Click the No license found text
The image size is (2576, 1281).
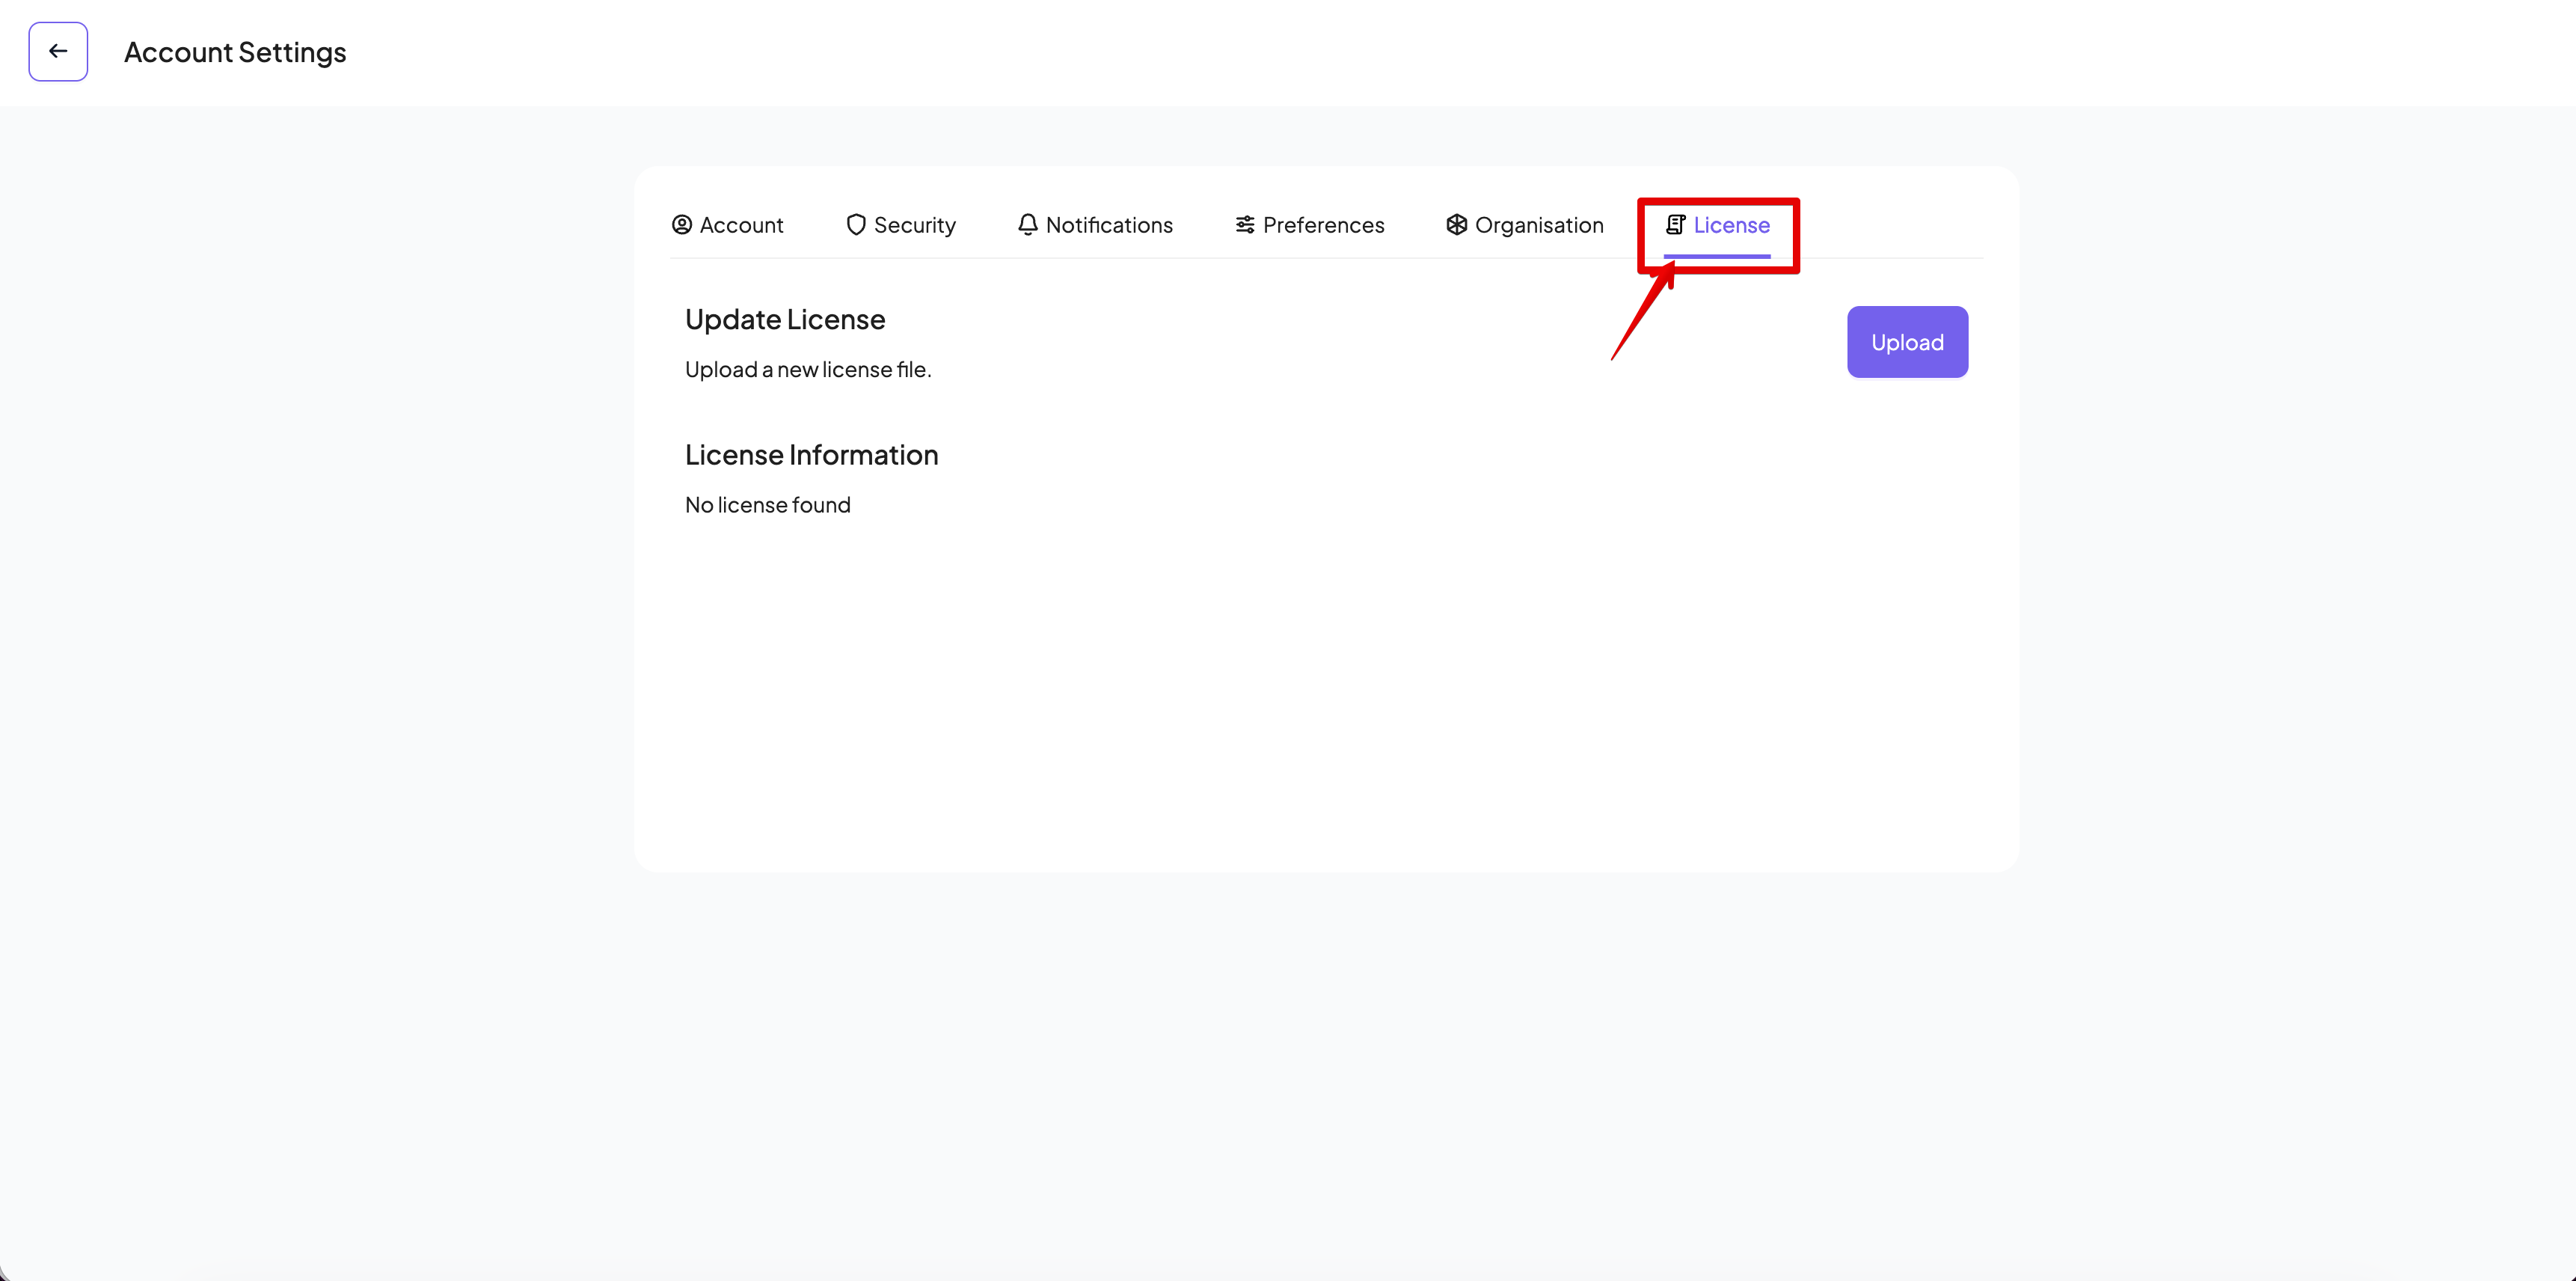[767, 505]
